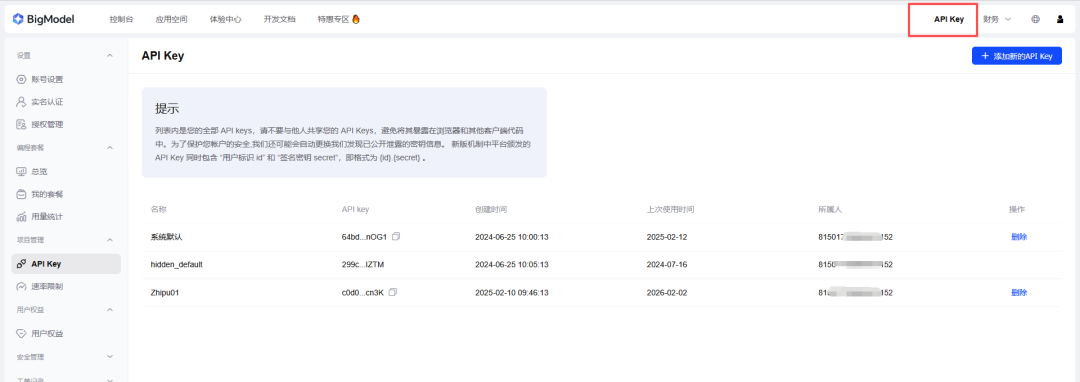Image resolution: width=1080 pixels, height=382 pixels.
Task: Click the 系统默认 name cell
Action: pyautogui.click(x=166, y=237)
